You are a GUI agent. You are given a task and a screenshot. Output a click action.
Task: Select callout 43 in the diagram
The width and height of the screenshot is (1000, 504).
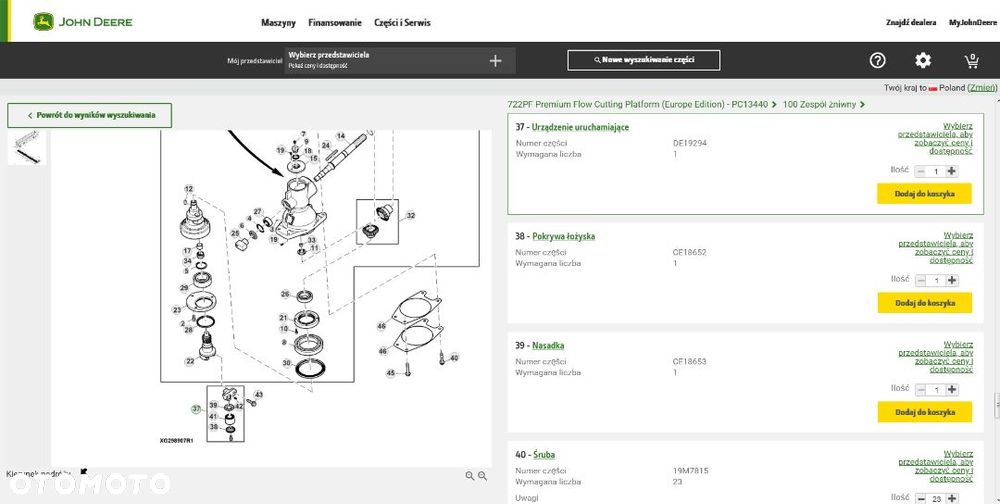[x=258, y=395]
